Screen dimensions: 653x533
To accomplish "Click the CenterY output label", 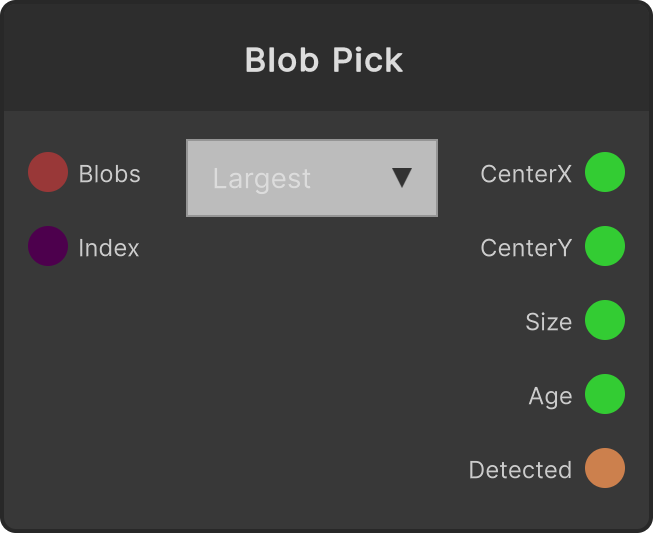I will point(526,248).
